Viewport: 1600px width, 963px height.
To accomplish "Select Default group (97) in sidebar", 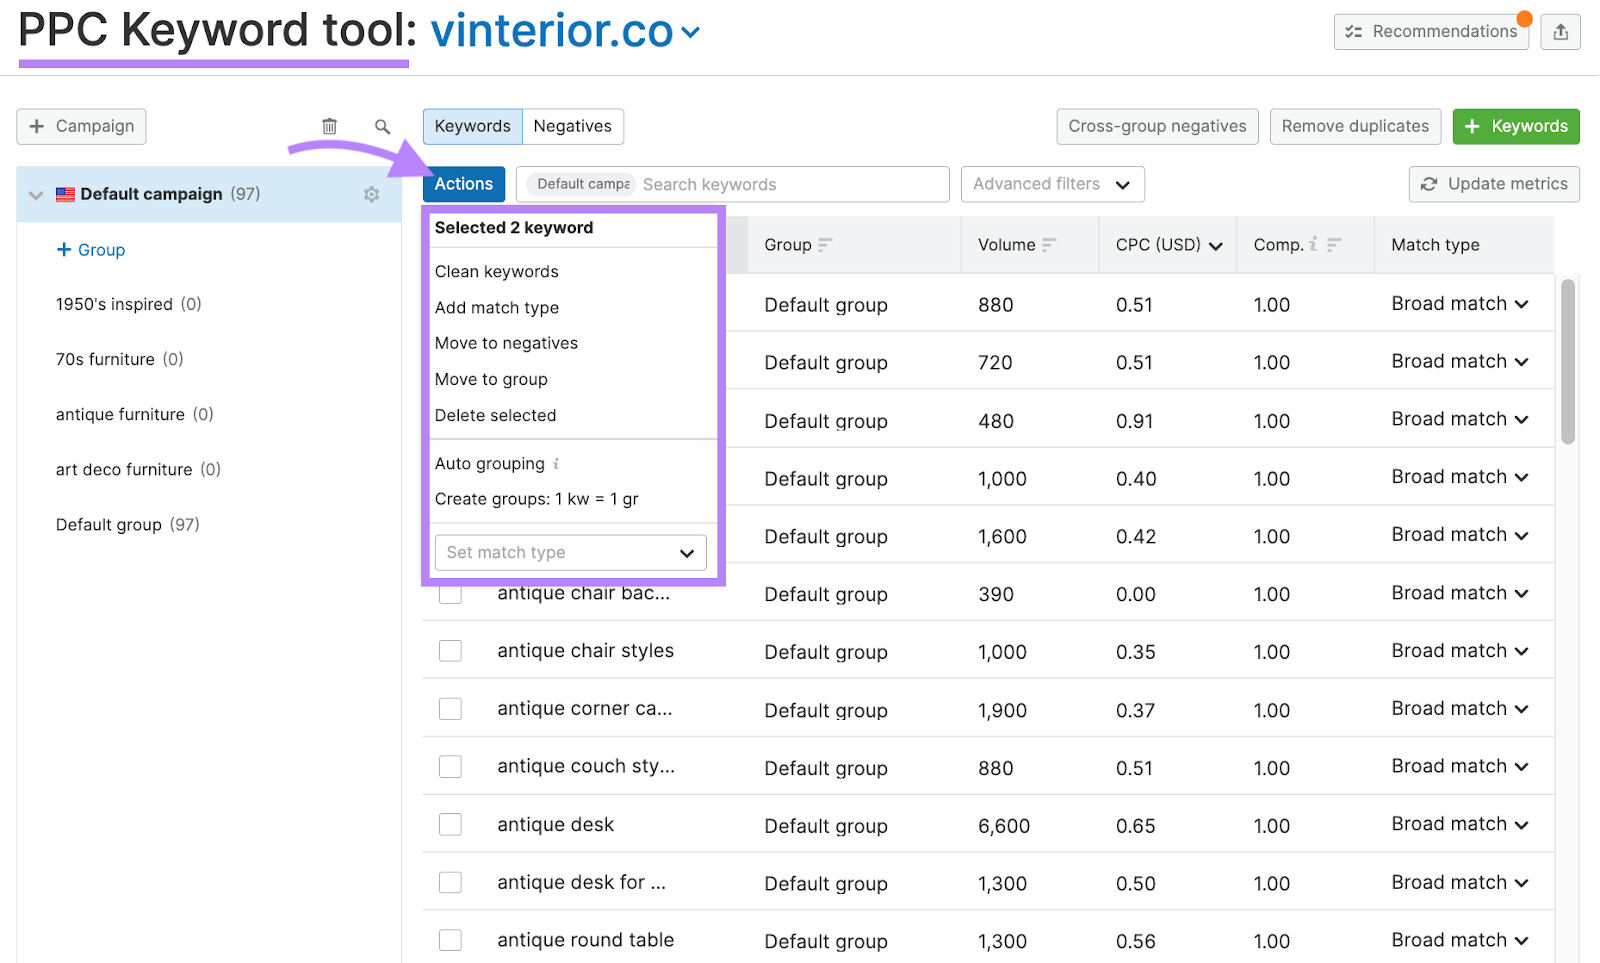I will (x=128, y=524).
